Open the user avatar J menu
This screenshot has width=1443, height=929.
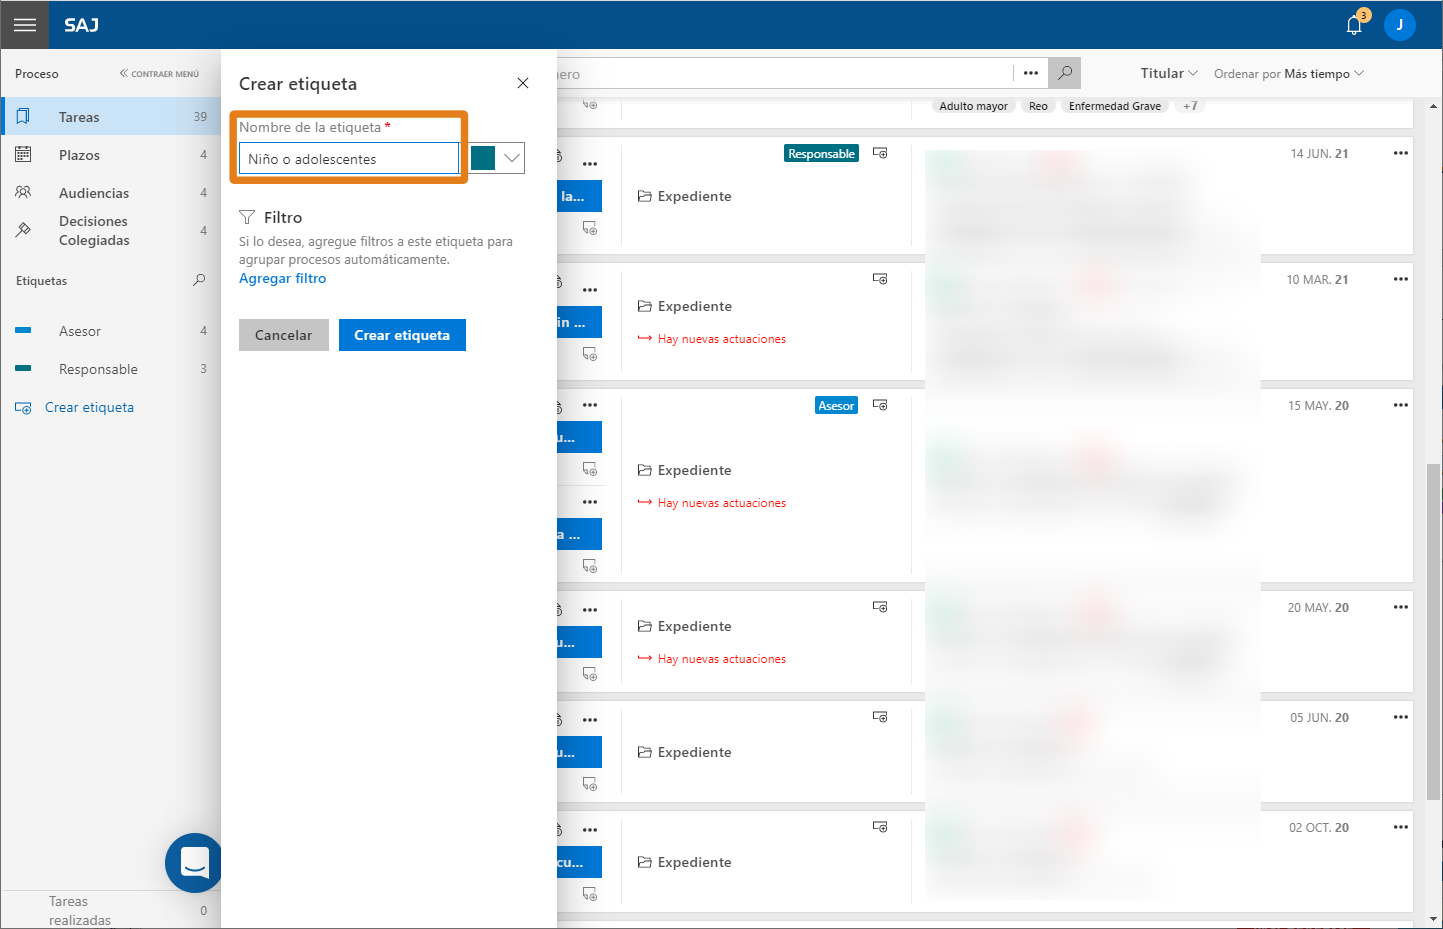pyautogui.click(x=1399, y=25)
